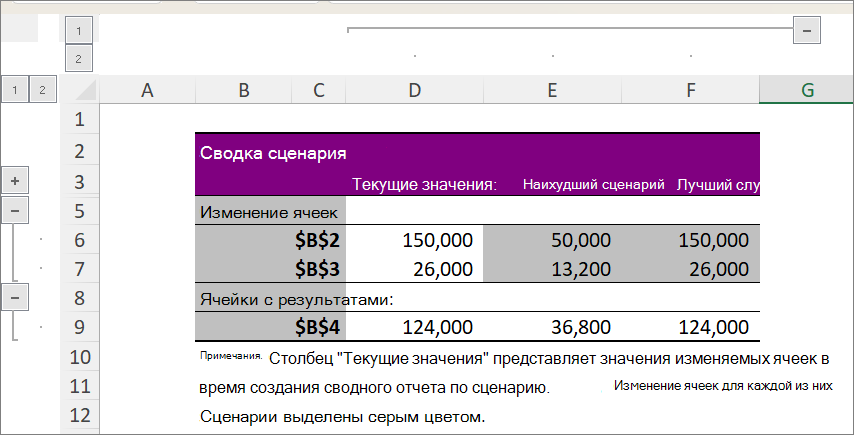Collapse row group beside row 5

click(15, 210)
